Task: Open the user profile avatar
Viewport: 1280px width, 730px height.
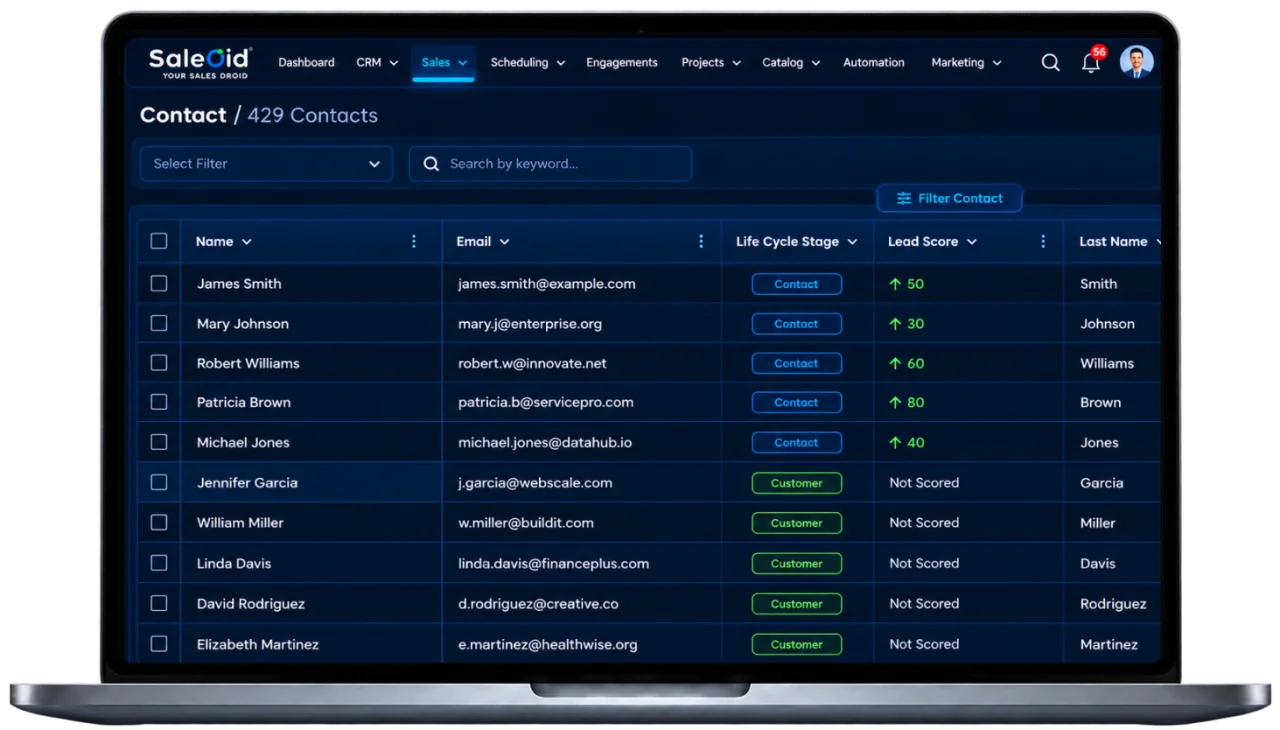Action: [x=1136, y=61]
